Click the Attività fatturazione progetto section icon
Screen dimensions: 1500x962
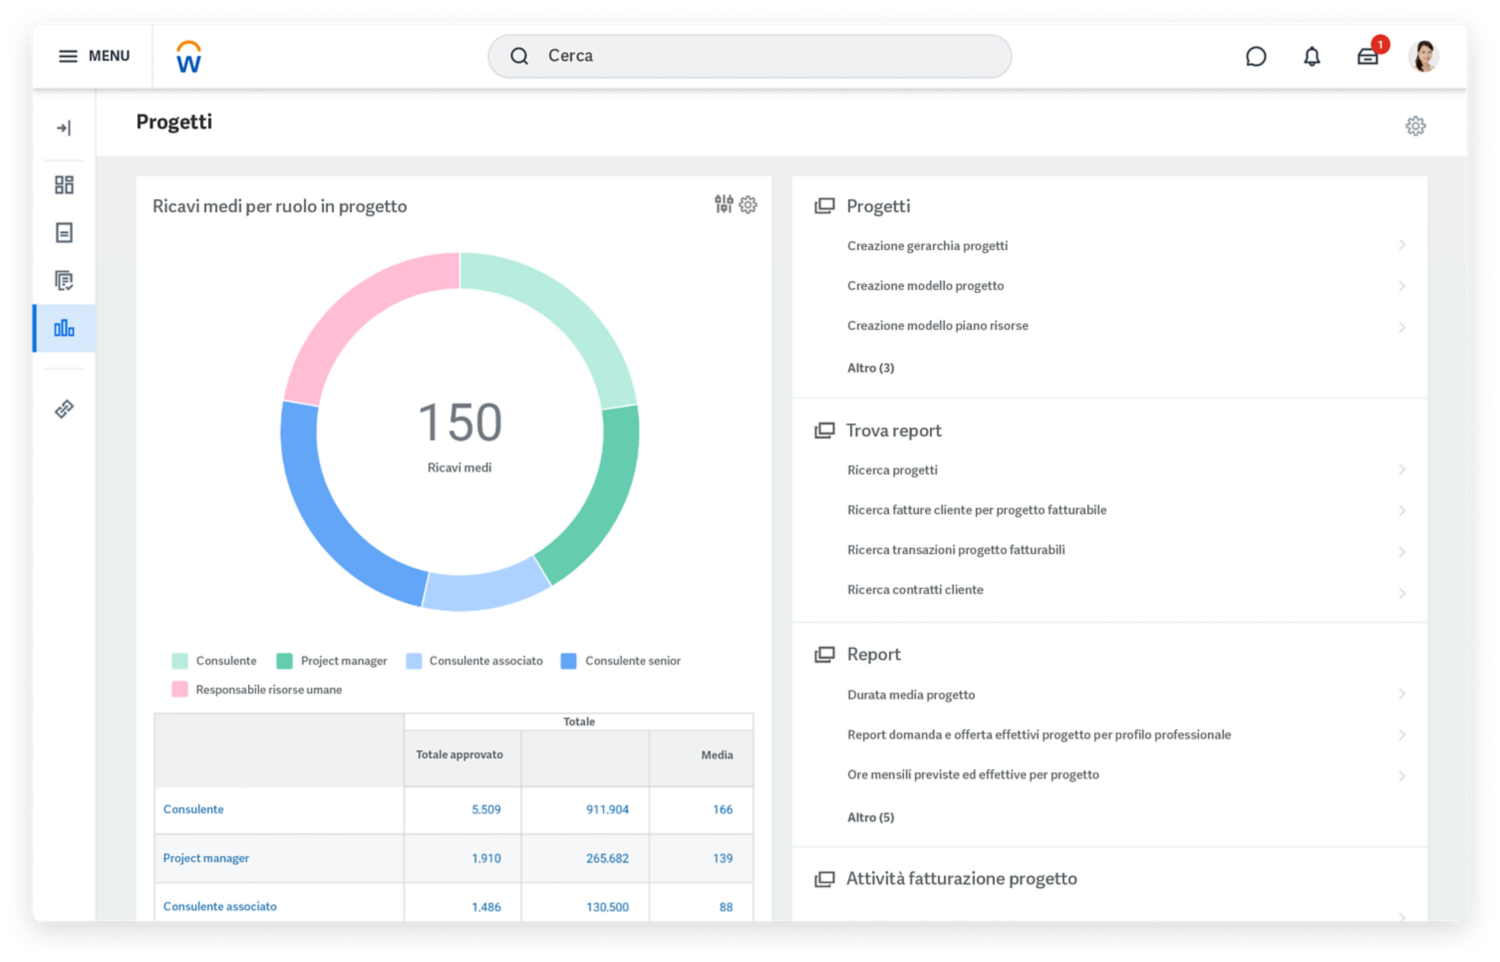coord(824,879)
